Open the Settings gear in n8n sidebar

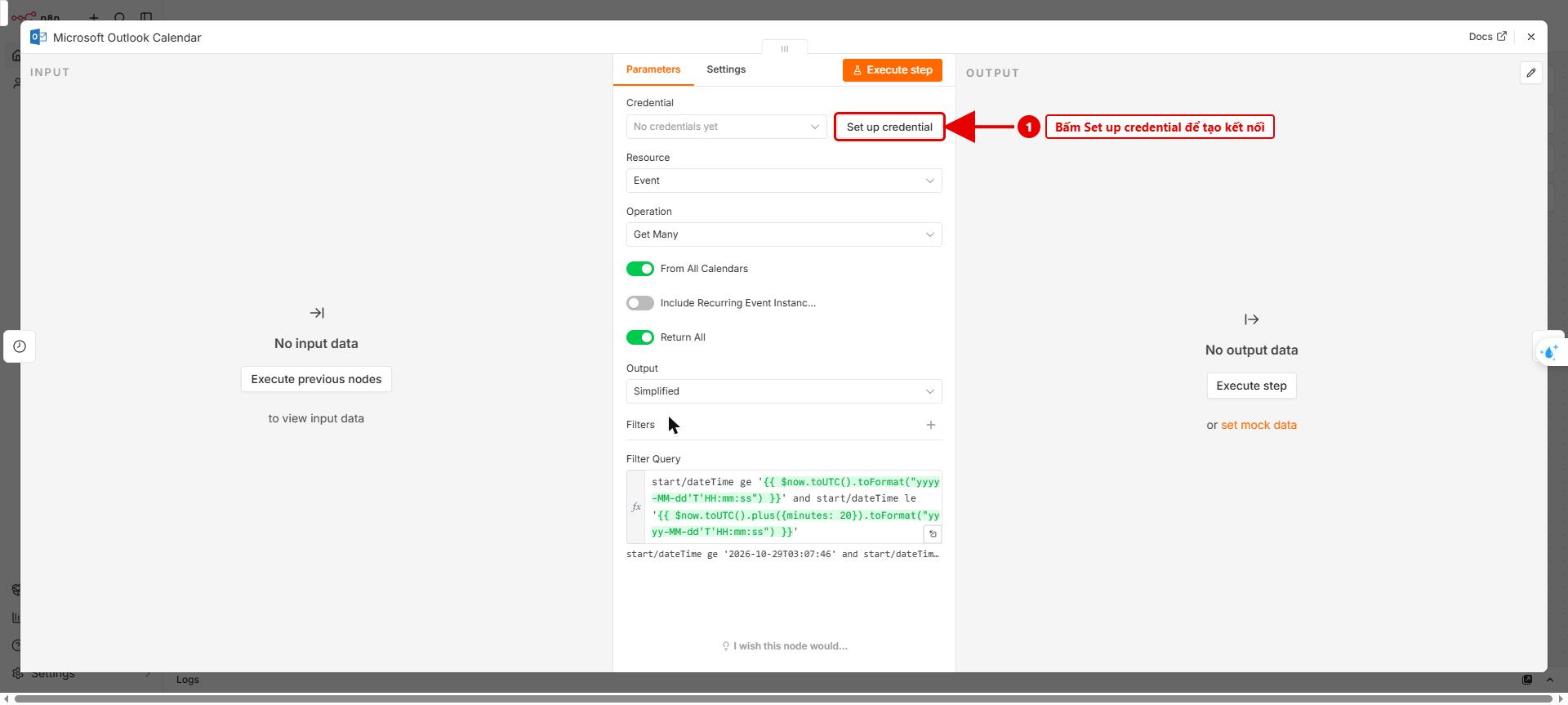point(17,673)
